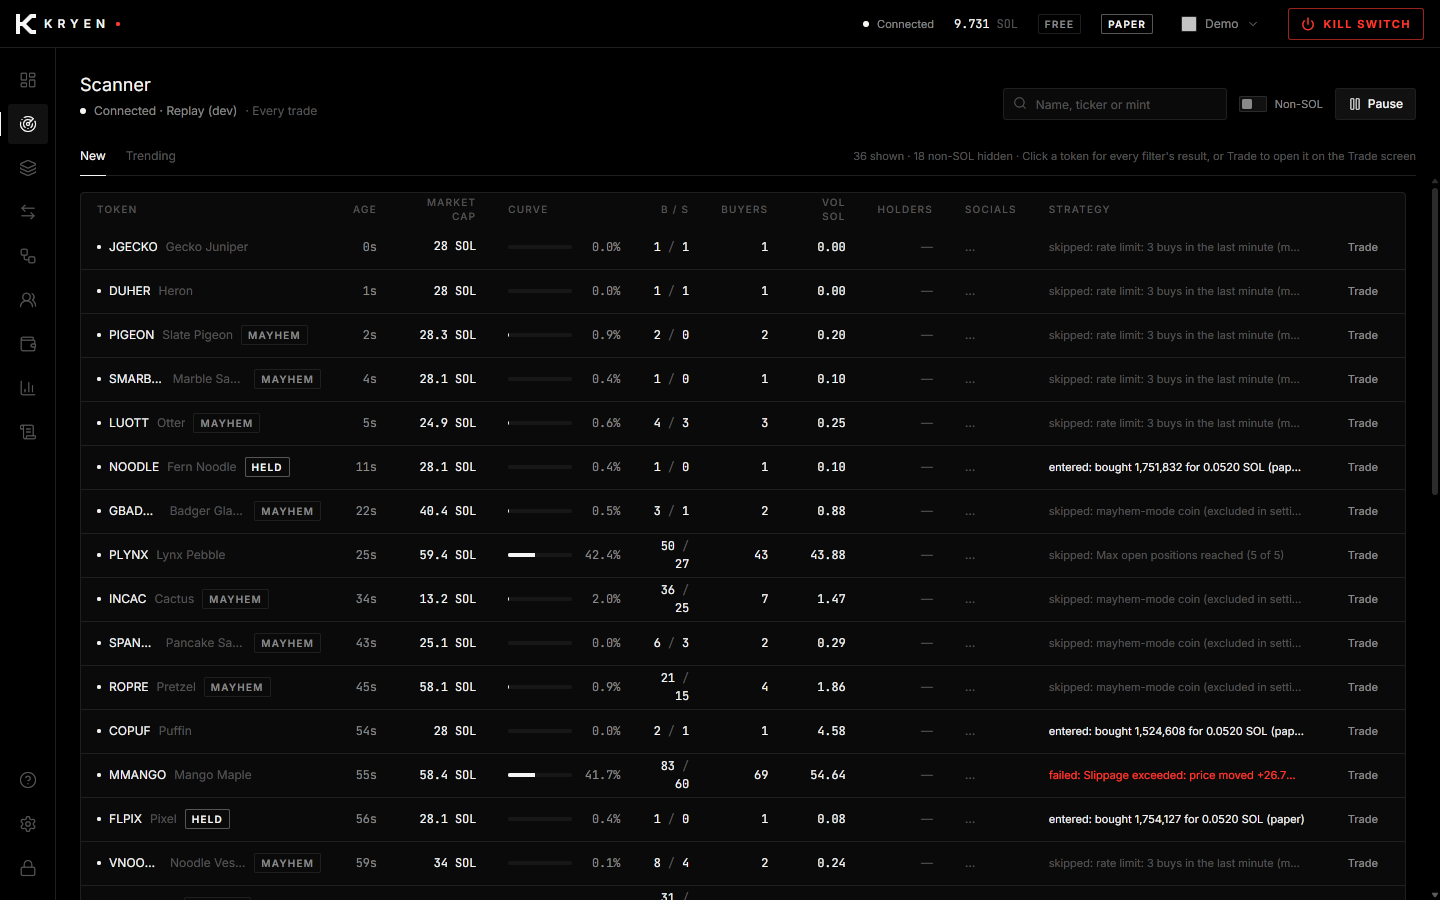Image resolution: width=1440 pixels, height=900 pixels.
Task: Open the wallet icon in sidebar
Action: [28, 344]
